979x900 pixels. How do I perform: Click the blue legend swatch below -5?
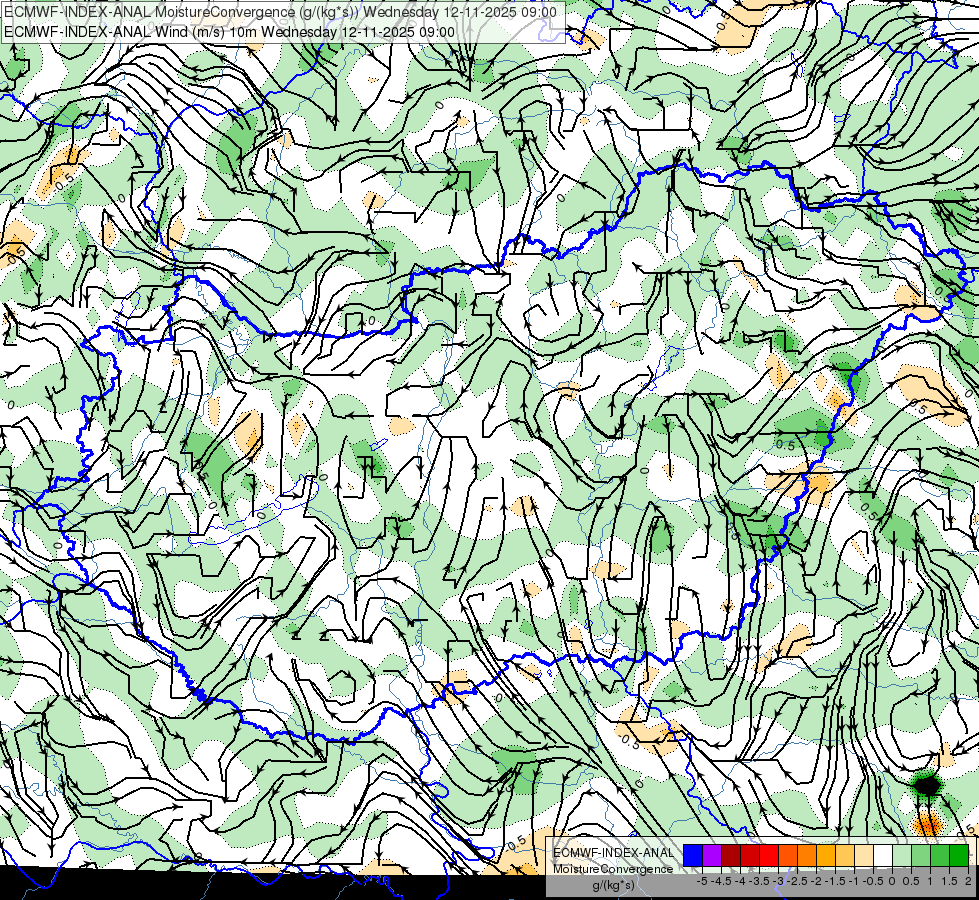pyautogui.click(x=693, y=855)
